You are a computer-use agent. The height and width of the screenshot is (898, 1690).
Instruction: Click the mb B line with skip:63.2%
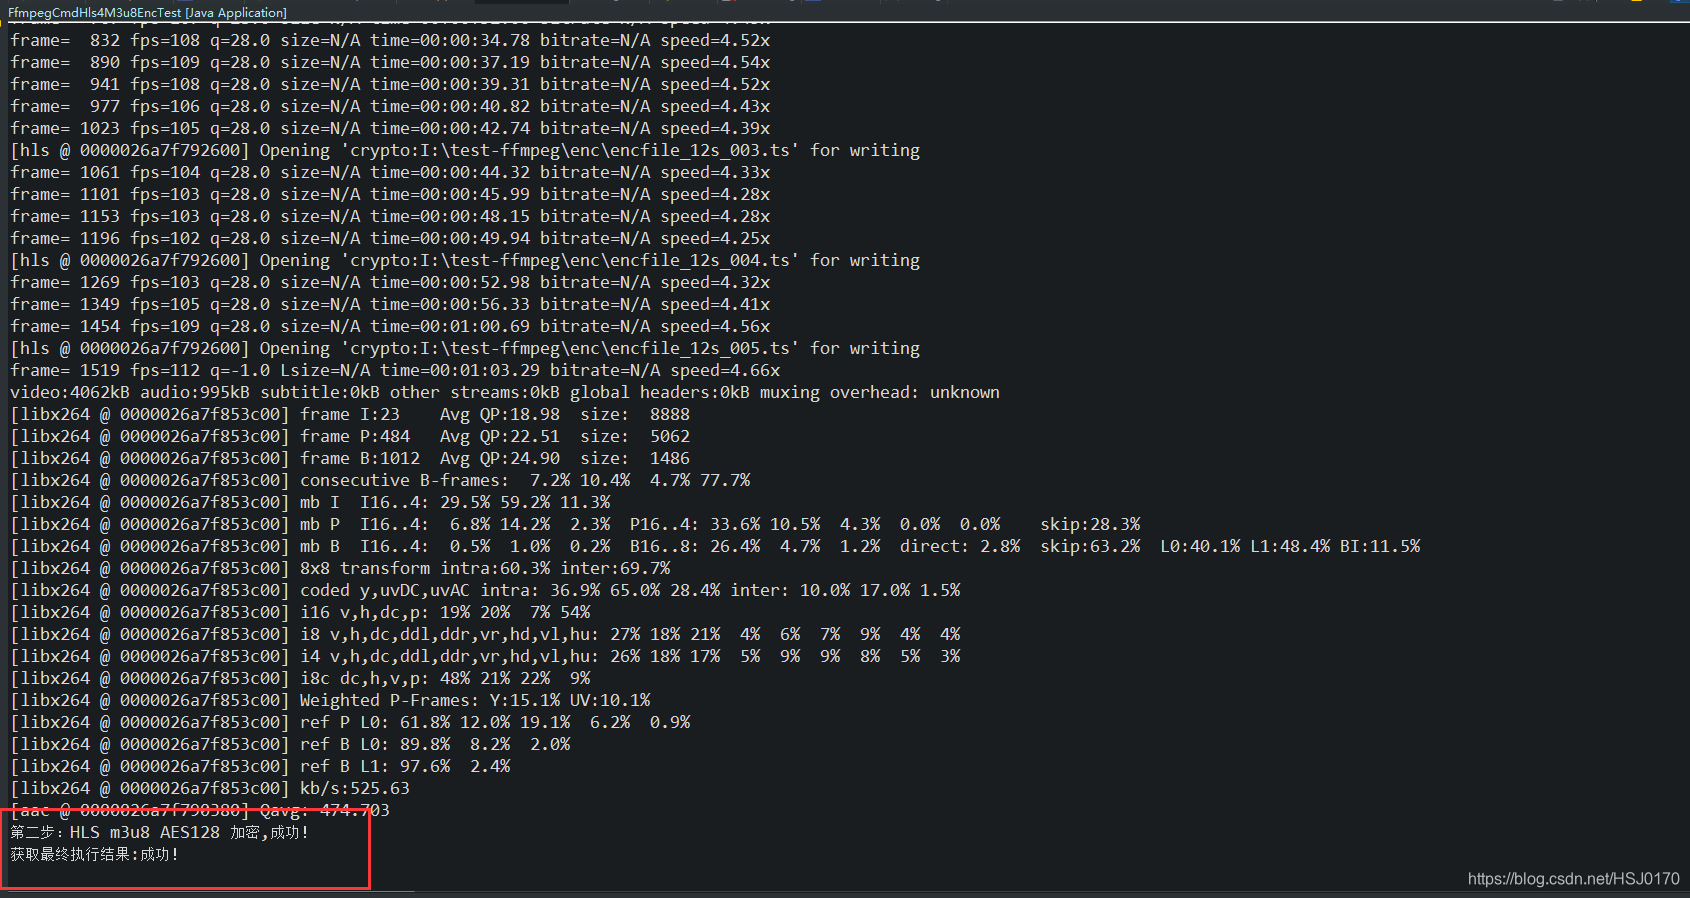[715, 546]
